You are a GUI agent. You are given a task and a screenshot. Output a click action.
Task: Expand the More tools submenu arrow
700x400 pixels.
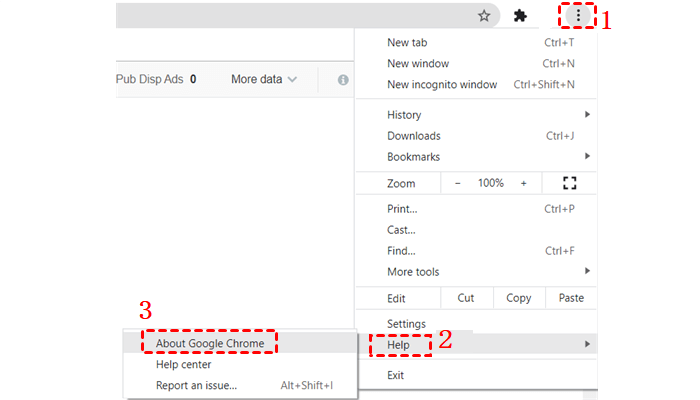click(x=588, y=271)
